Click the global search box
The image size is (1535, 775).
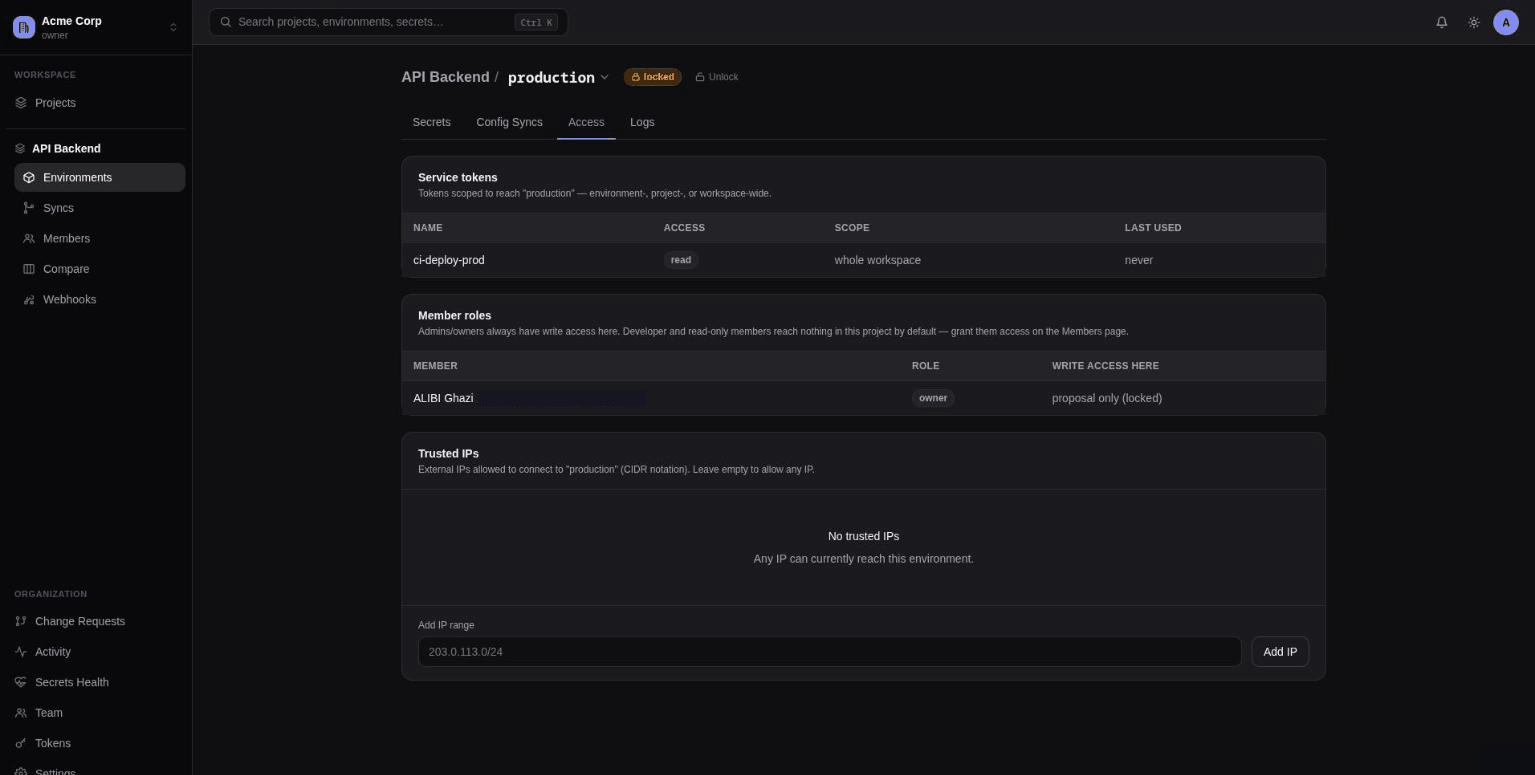tap(388, 22)
